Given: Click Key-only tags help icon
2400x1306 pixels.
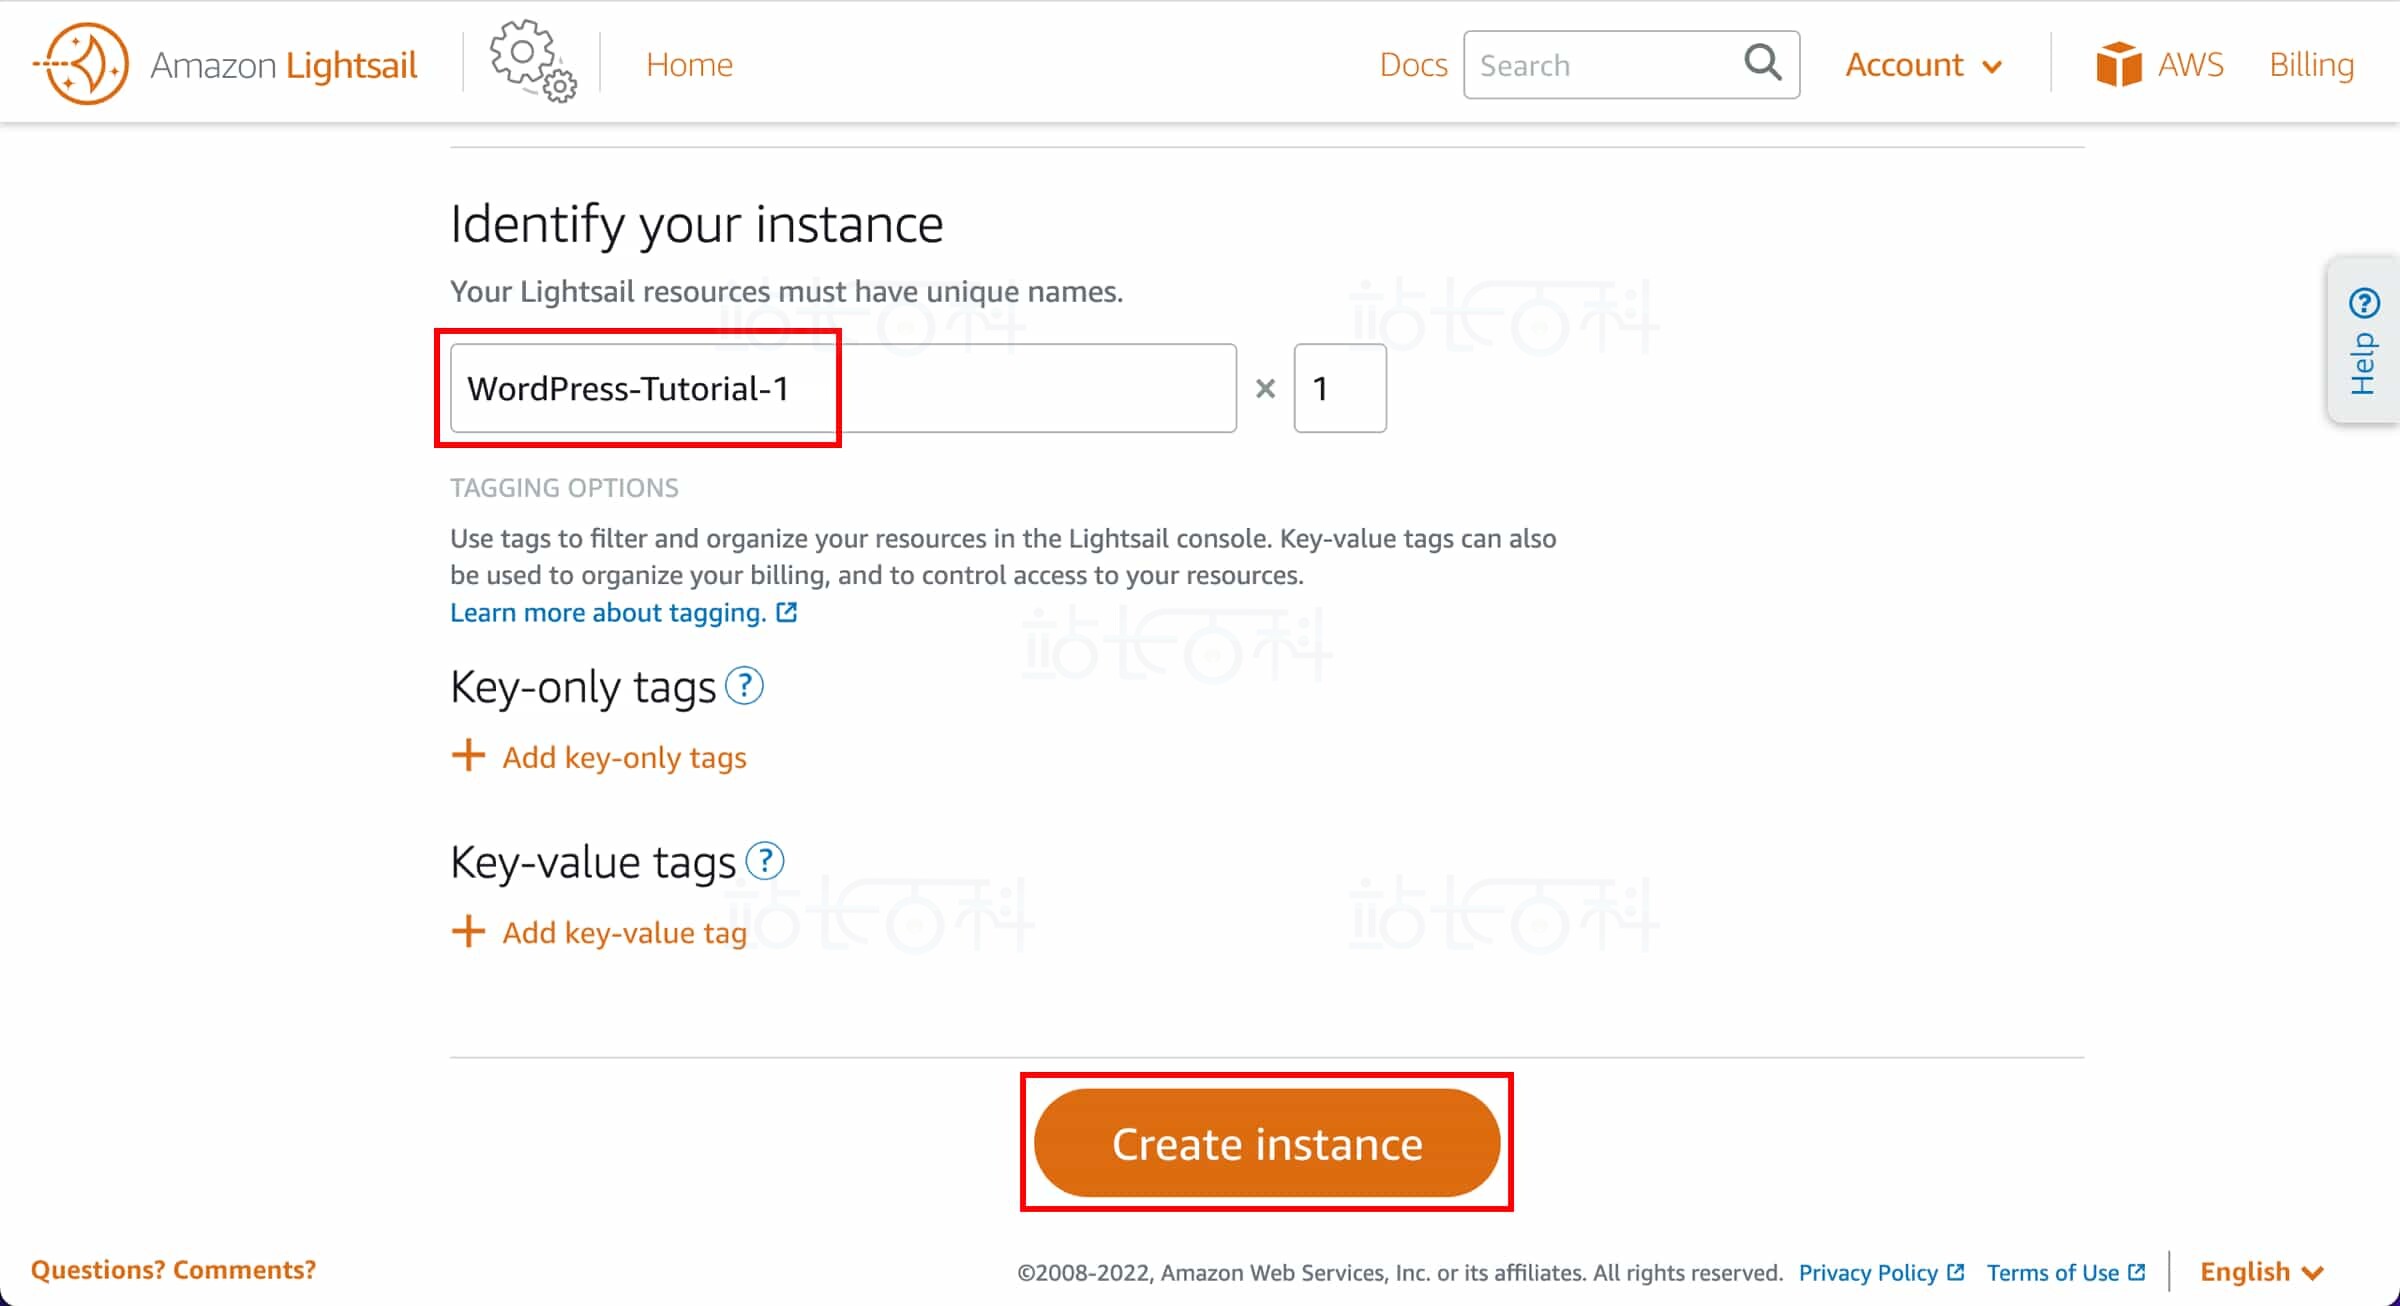Looking at the screenshot, I should pos(744,686).
